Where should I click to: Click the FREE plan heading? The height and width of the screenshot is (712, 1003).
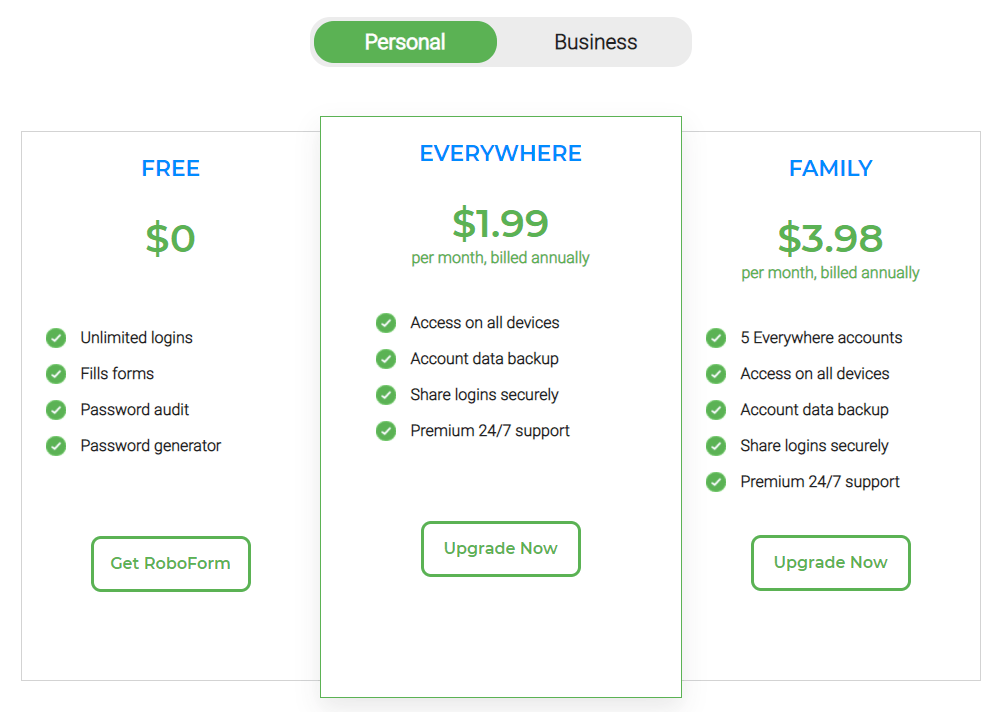click(171, 168)
